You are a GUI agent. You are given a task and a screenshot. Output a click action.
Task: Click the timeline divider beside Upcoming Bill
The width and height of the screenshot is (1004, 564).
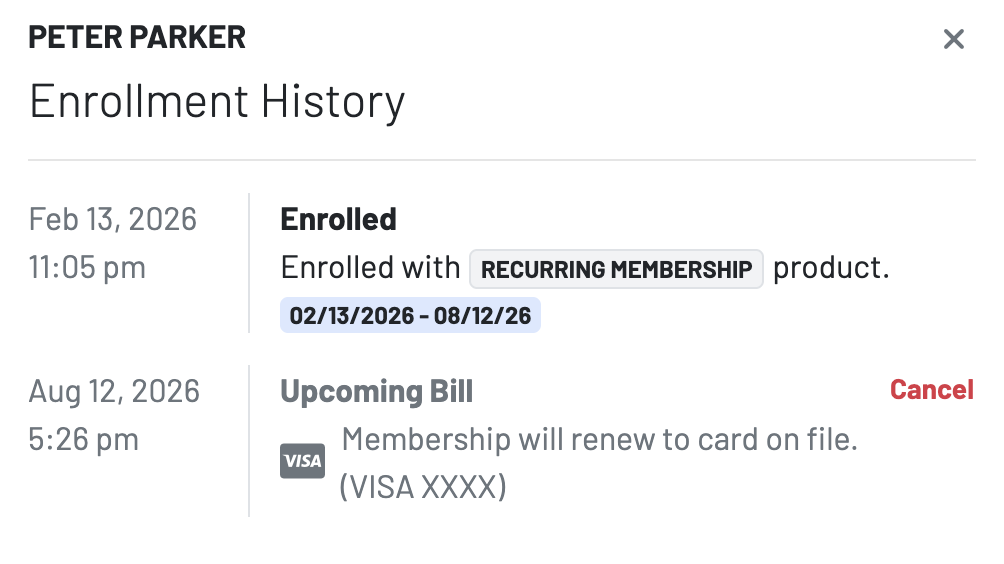(x=249, y=440)
